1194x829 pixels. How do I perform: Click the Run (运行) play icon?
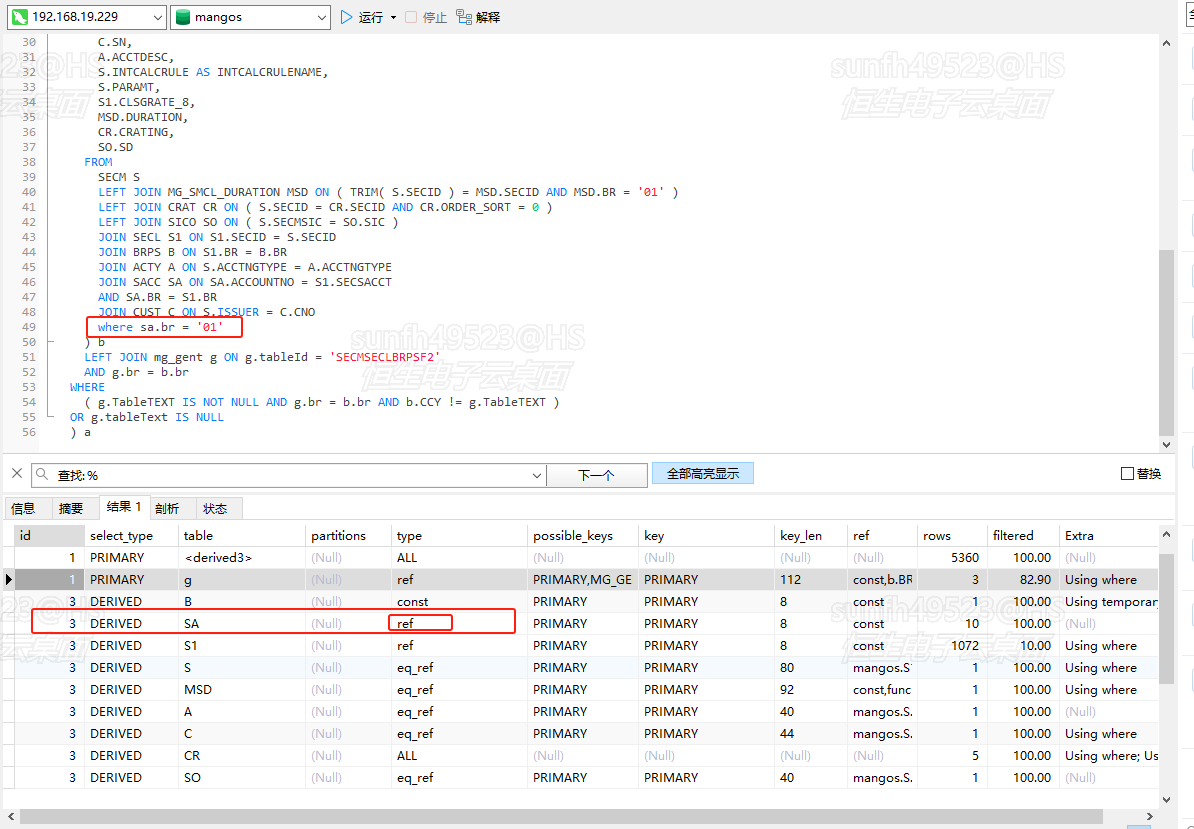tap(347, 17)
